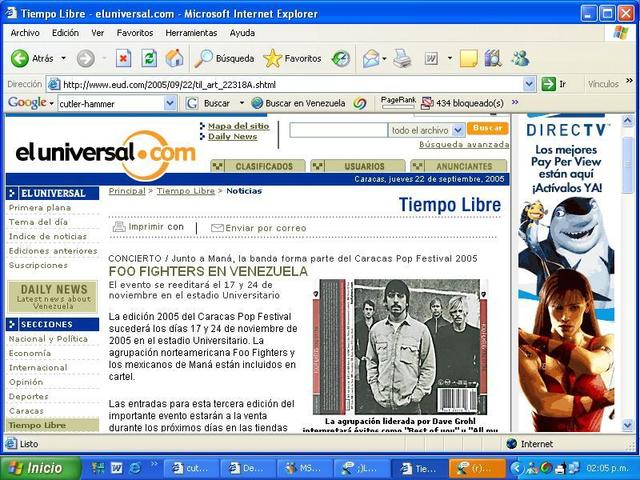Screen dimensions: 640x480
Task: Open the yellow Discuss note icon
Action: coord(468,58)
